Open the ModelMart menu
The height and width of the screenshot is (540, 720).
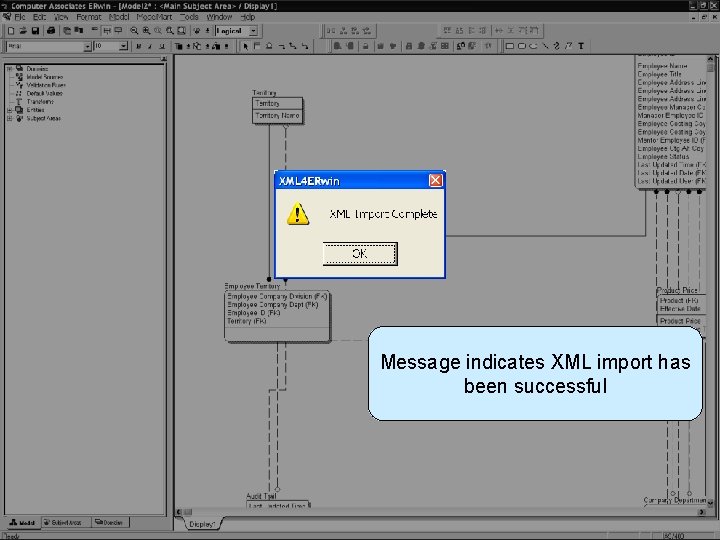[x=154, y=17]
